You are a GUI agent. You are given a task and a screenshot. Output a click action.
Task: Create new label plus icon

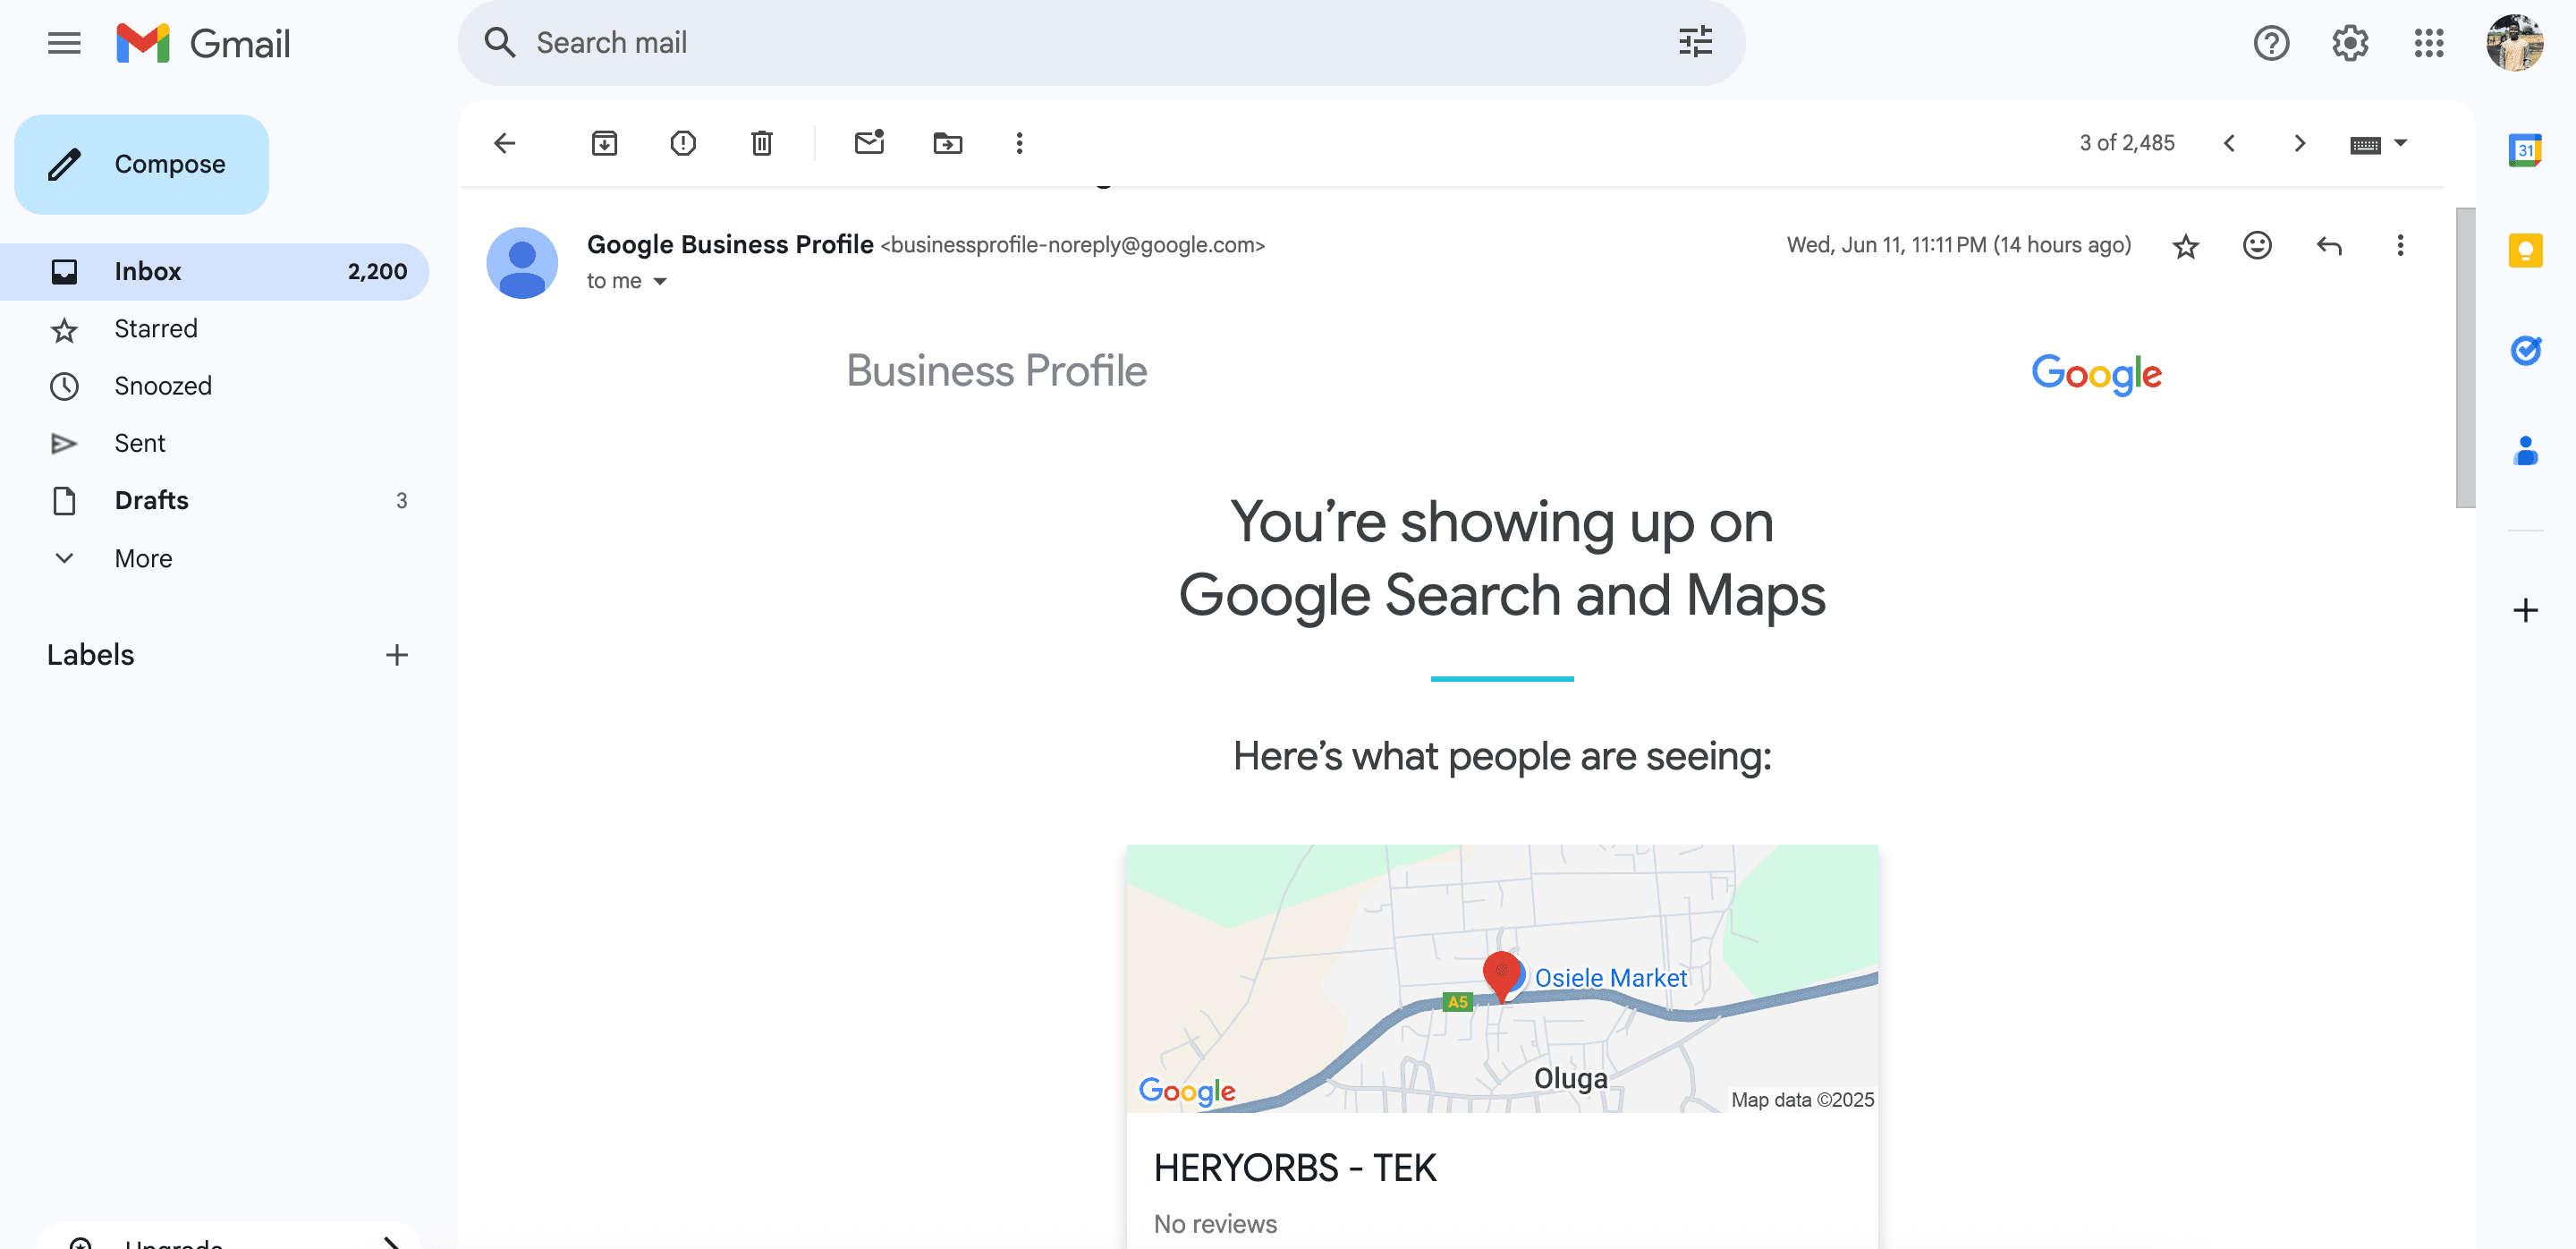pyautogui.click(x=397, y=655)
